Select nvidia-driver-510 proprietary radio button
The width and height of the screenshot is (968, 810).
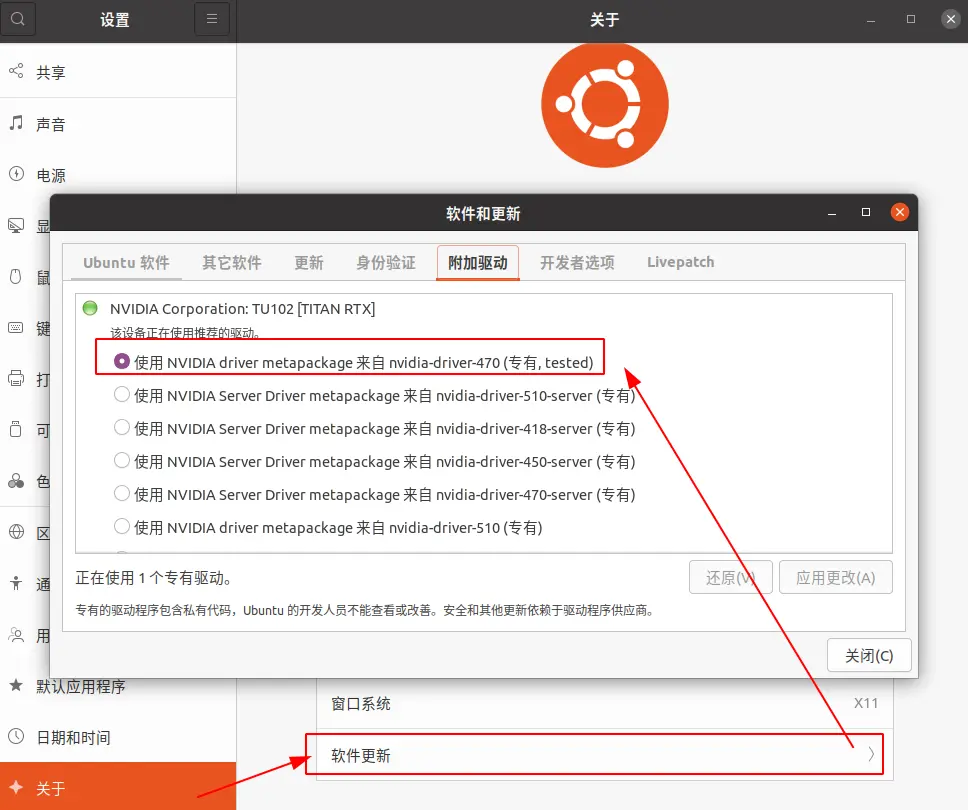point(122,526)
